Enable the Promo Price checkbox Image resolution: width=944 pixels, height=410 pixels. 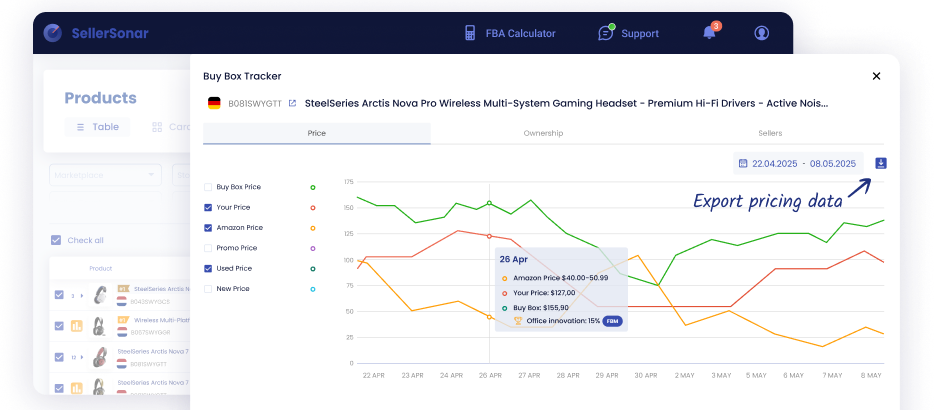click(x=208, y=248)
